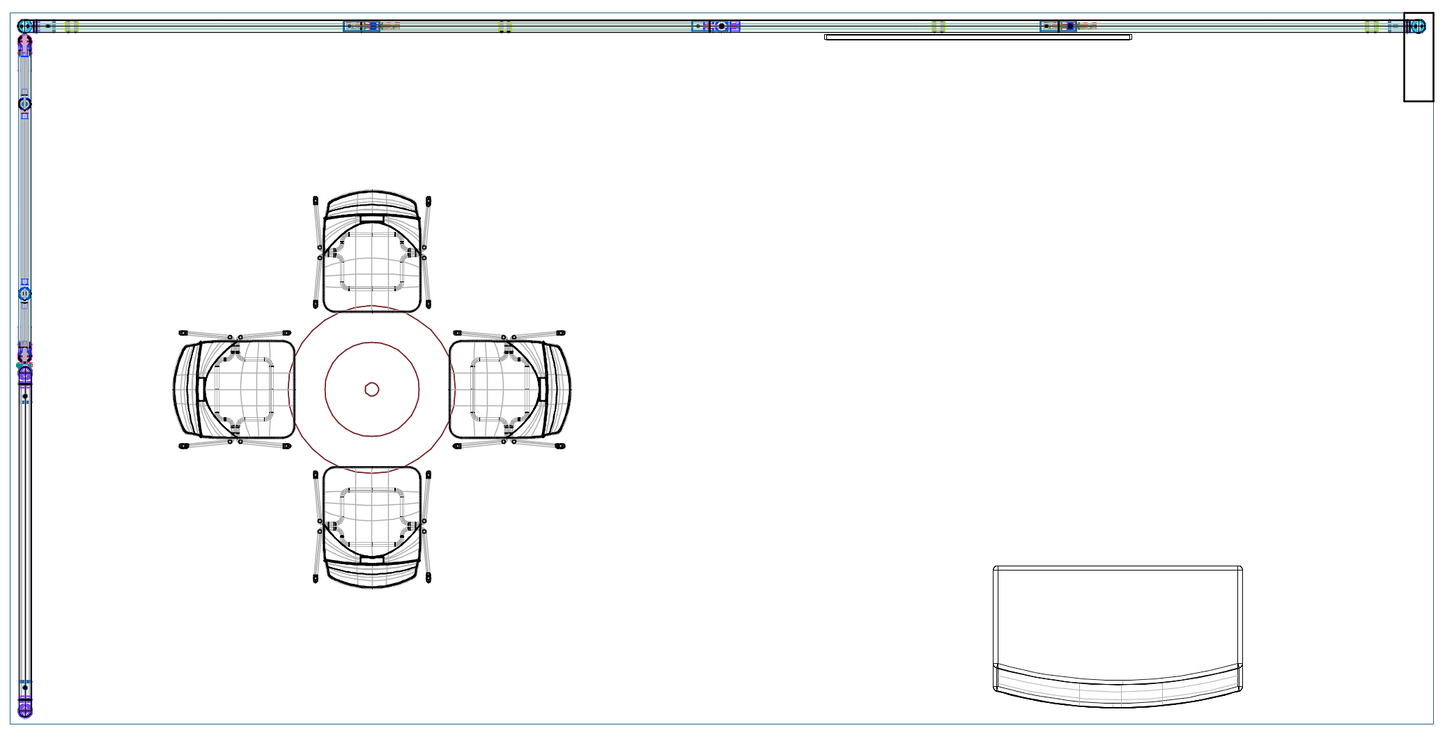Select the long thin bar beneath the top wall
The image size is (1445, 737).
tap(977, 37)
